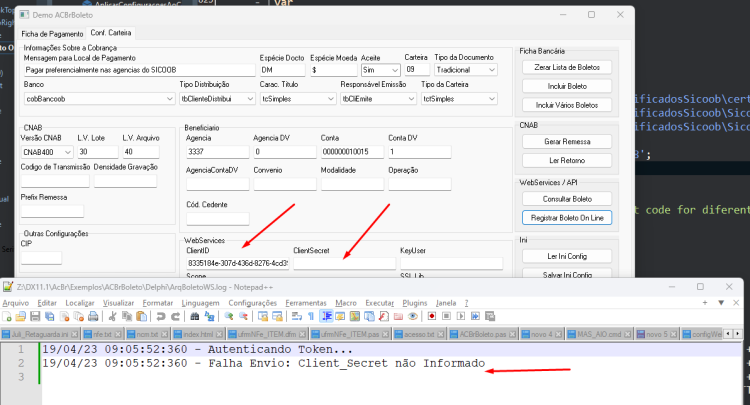This screenshot has height=405, width=750.
Task: Click the Save recorded macro icon
Action: click(490, 317)
